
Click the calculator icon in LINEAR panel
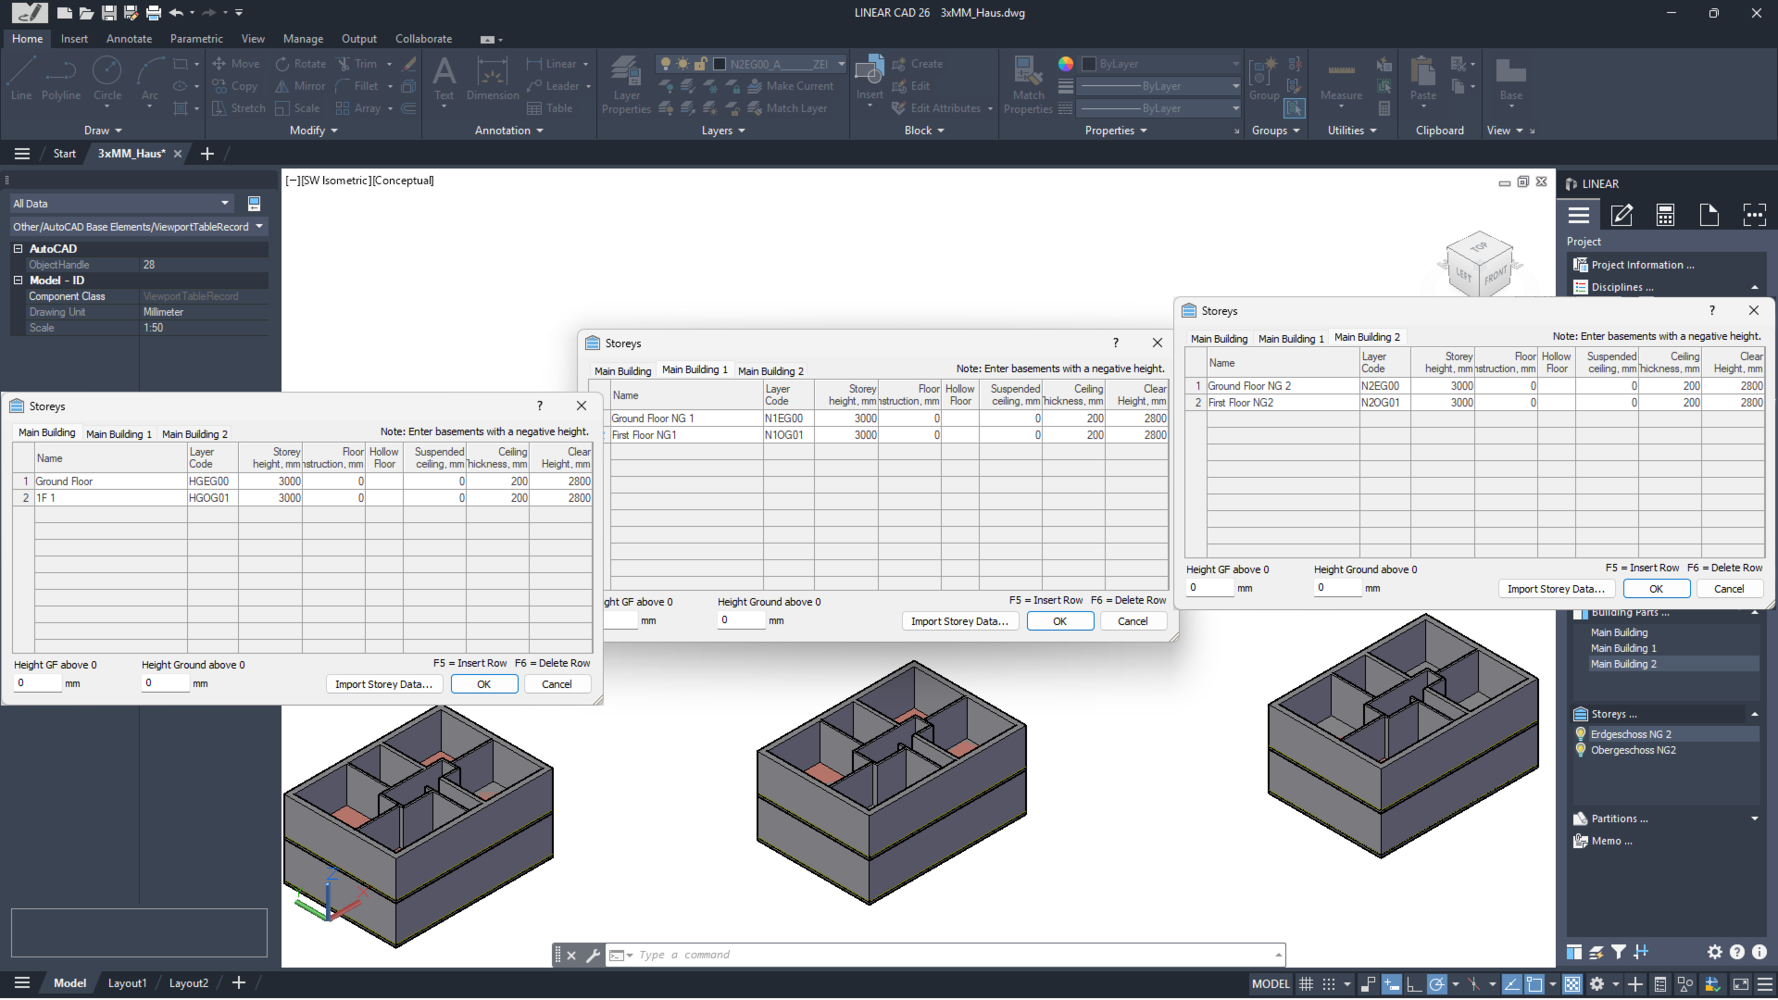click(1665, 215)
